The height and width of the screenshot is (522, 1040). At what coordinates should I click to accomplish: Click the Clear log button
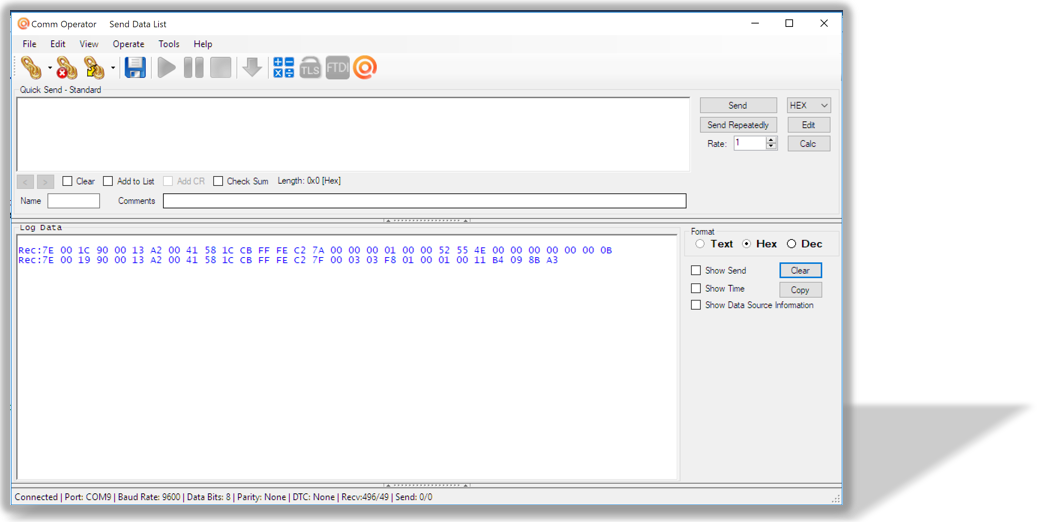click(801, 271)
